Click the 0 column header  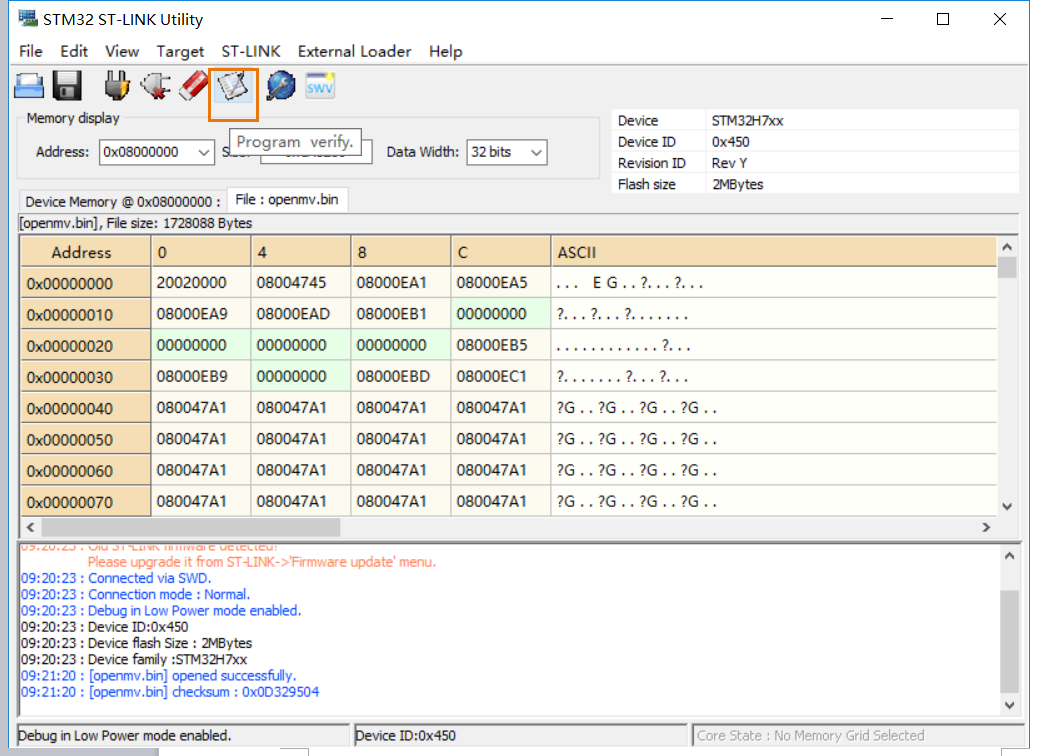pos(201,252)
